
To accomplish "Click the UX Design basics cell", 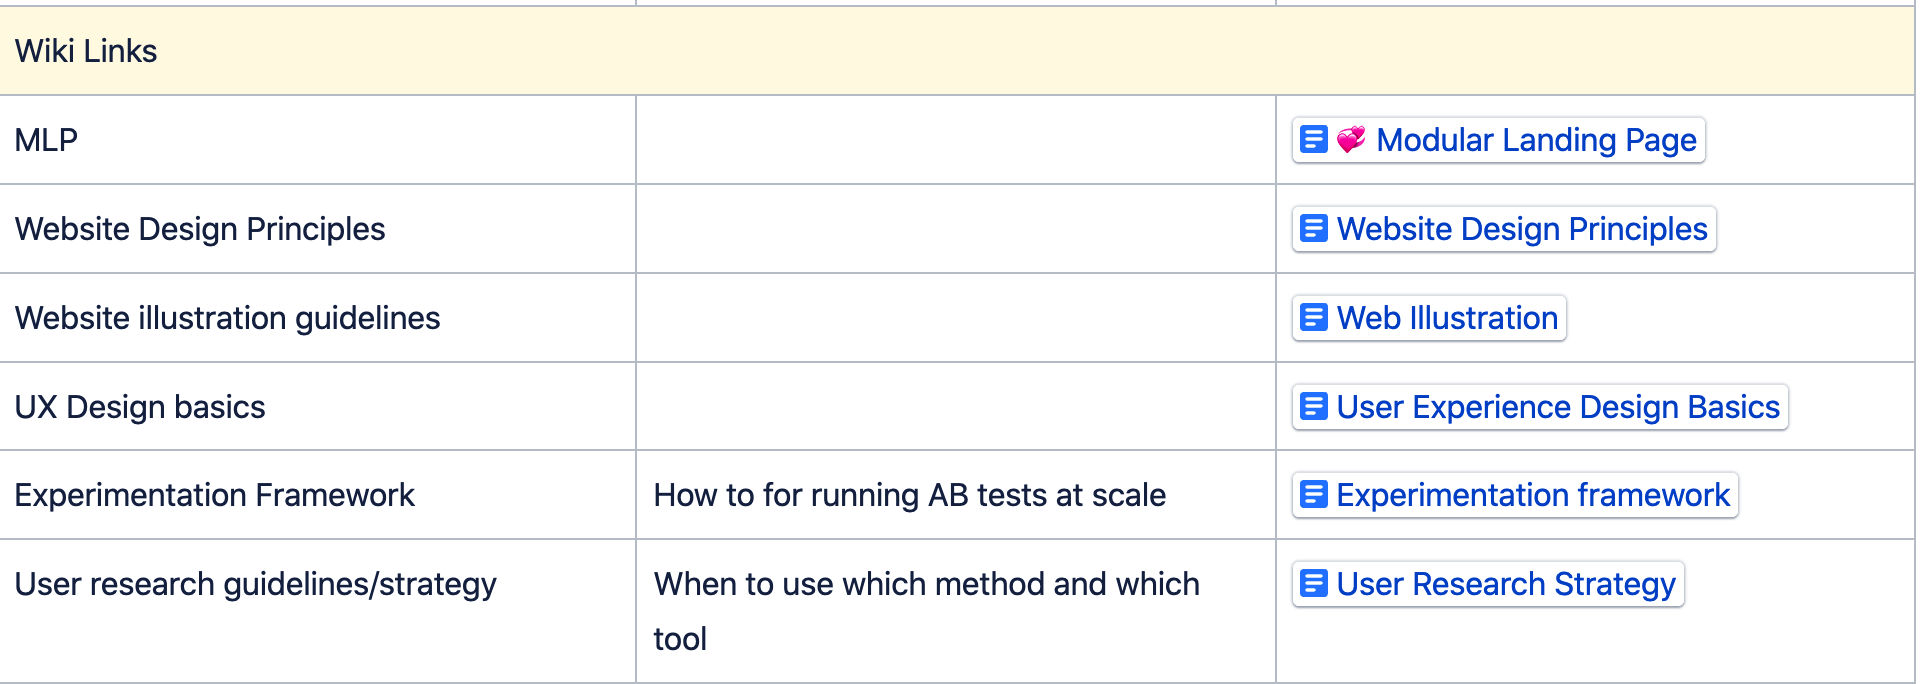I will pyautogui.click(x=318, y=407).
